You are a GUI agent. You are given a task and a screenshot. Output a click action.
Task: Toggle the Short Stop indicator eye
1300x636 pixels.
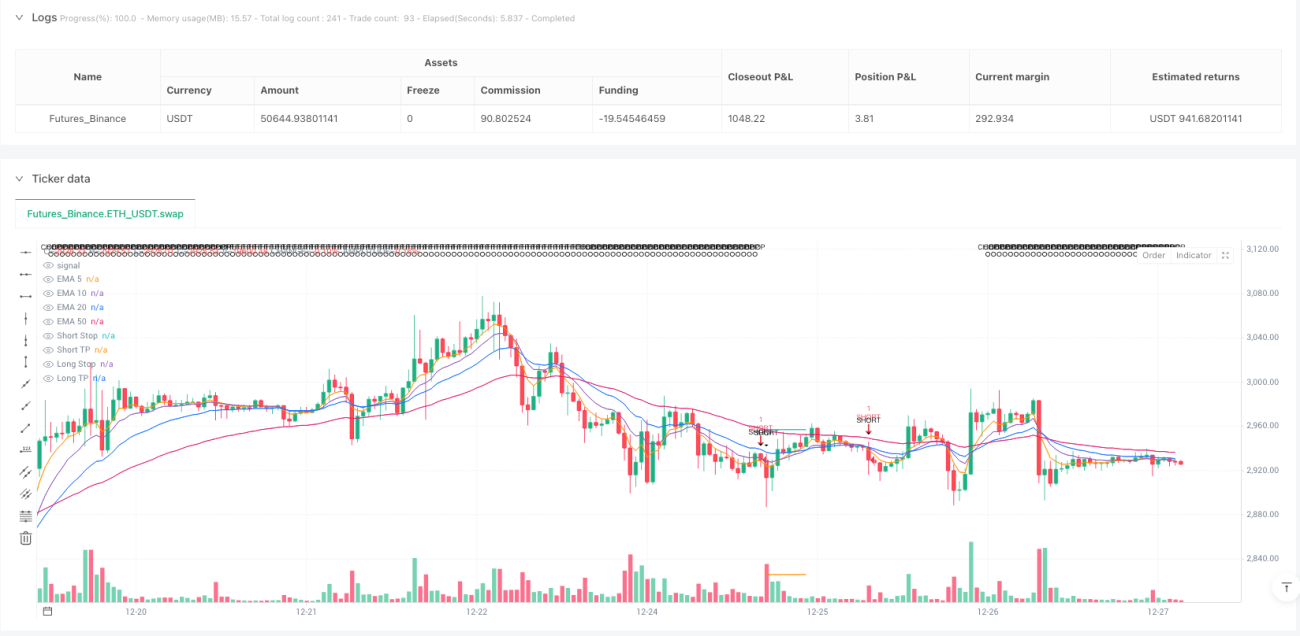tap(48, 335)
